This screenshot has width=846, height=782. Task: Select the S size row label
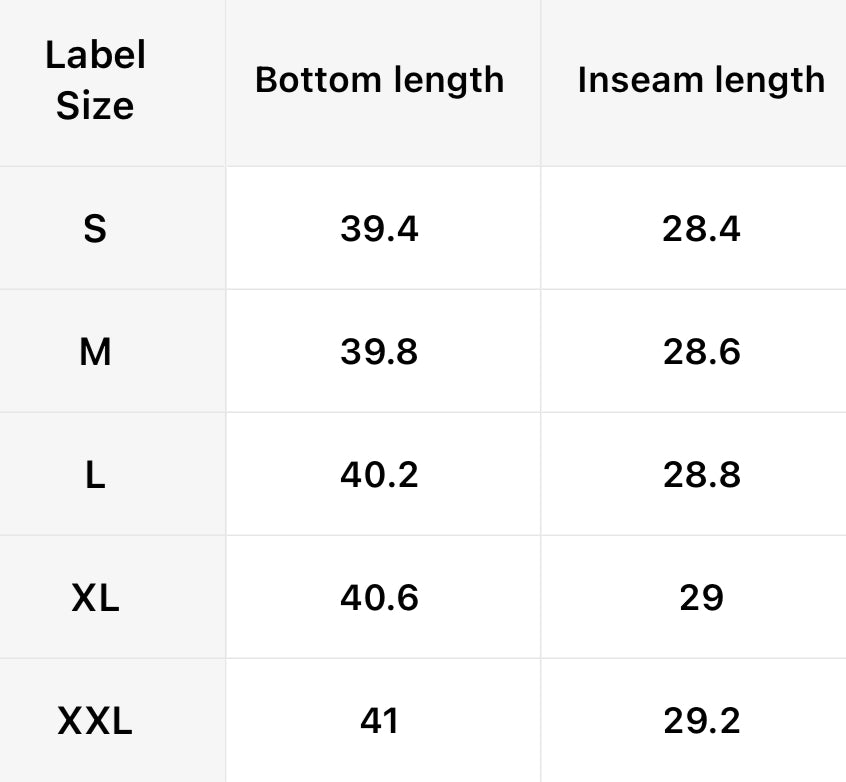pyautogui.click(x=95, y=229)
